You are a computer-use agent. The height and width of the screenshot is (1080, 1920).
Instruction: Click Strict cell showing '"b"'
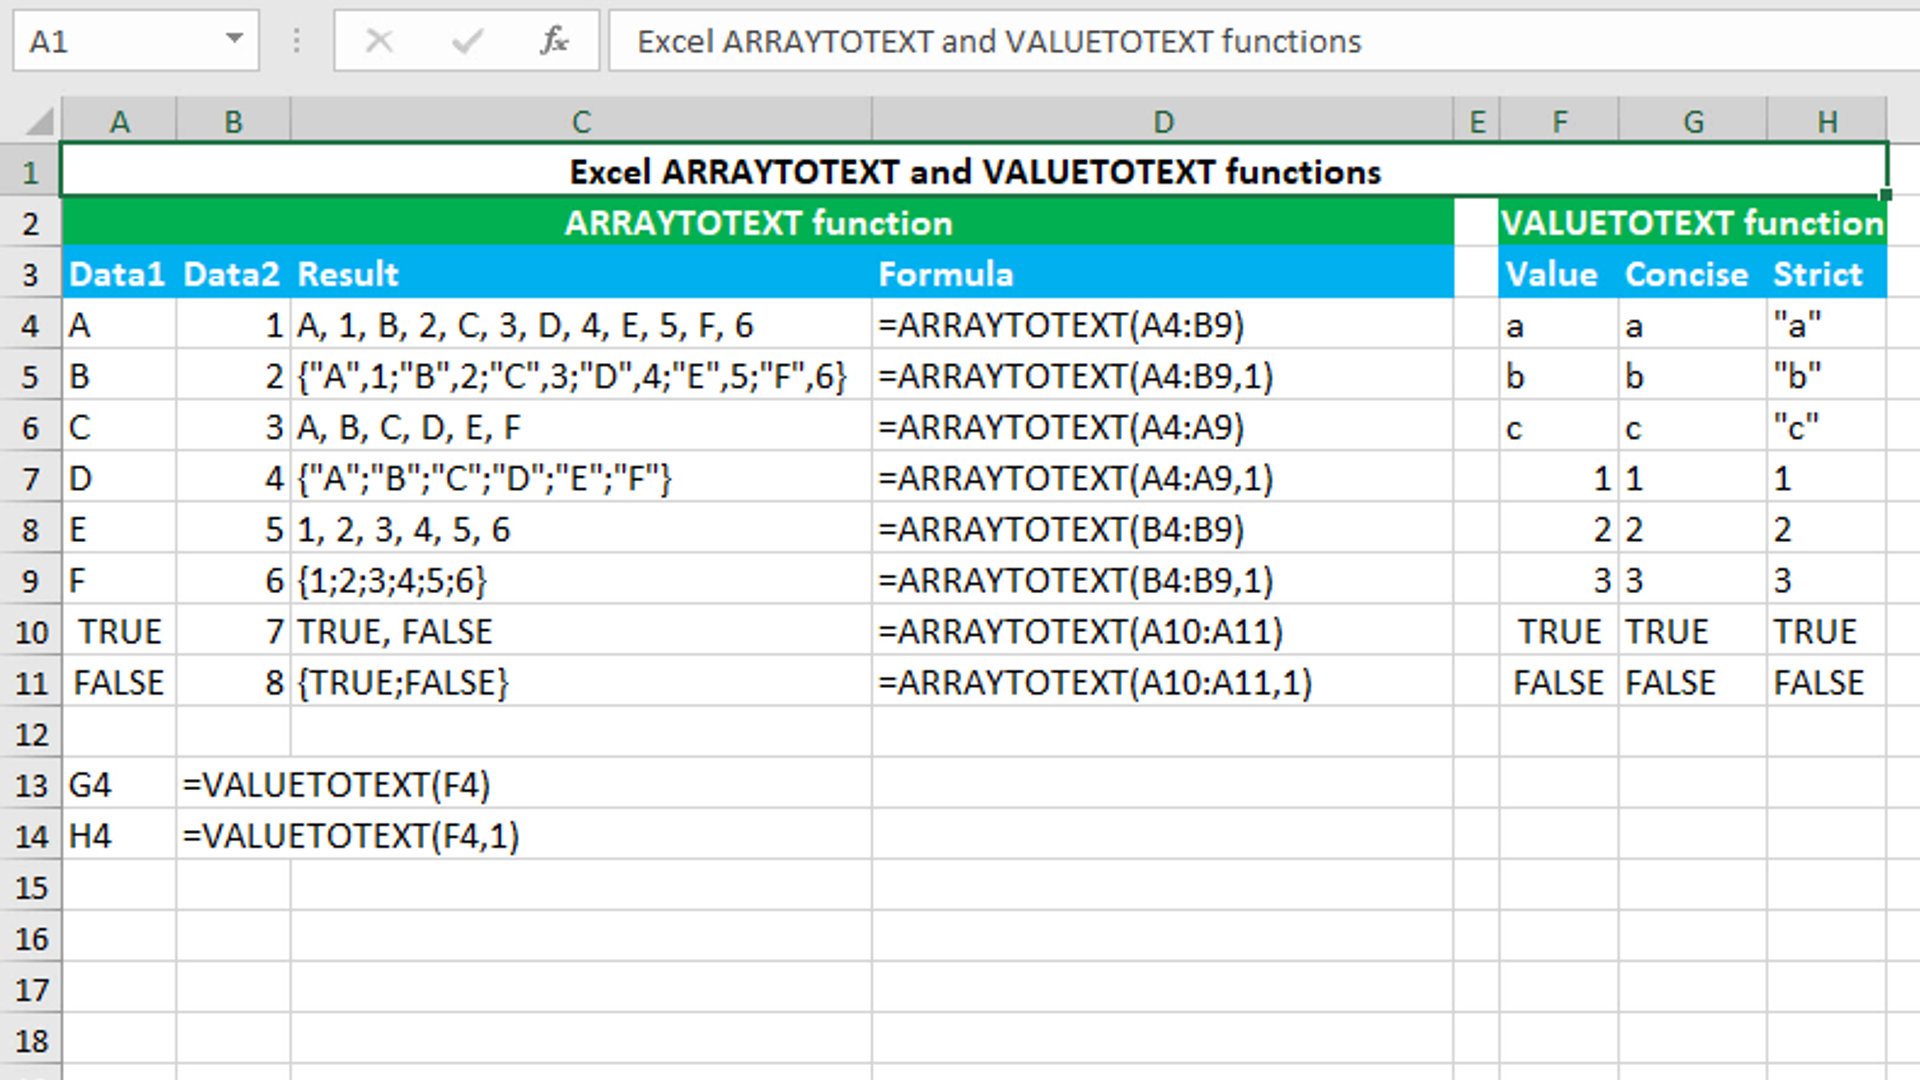click(1827, 376)
